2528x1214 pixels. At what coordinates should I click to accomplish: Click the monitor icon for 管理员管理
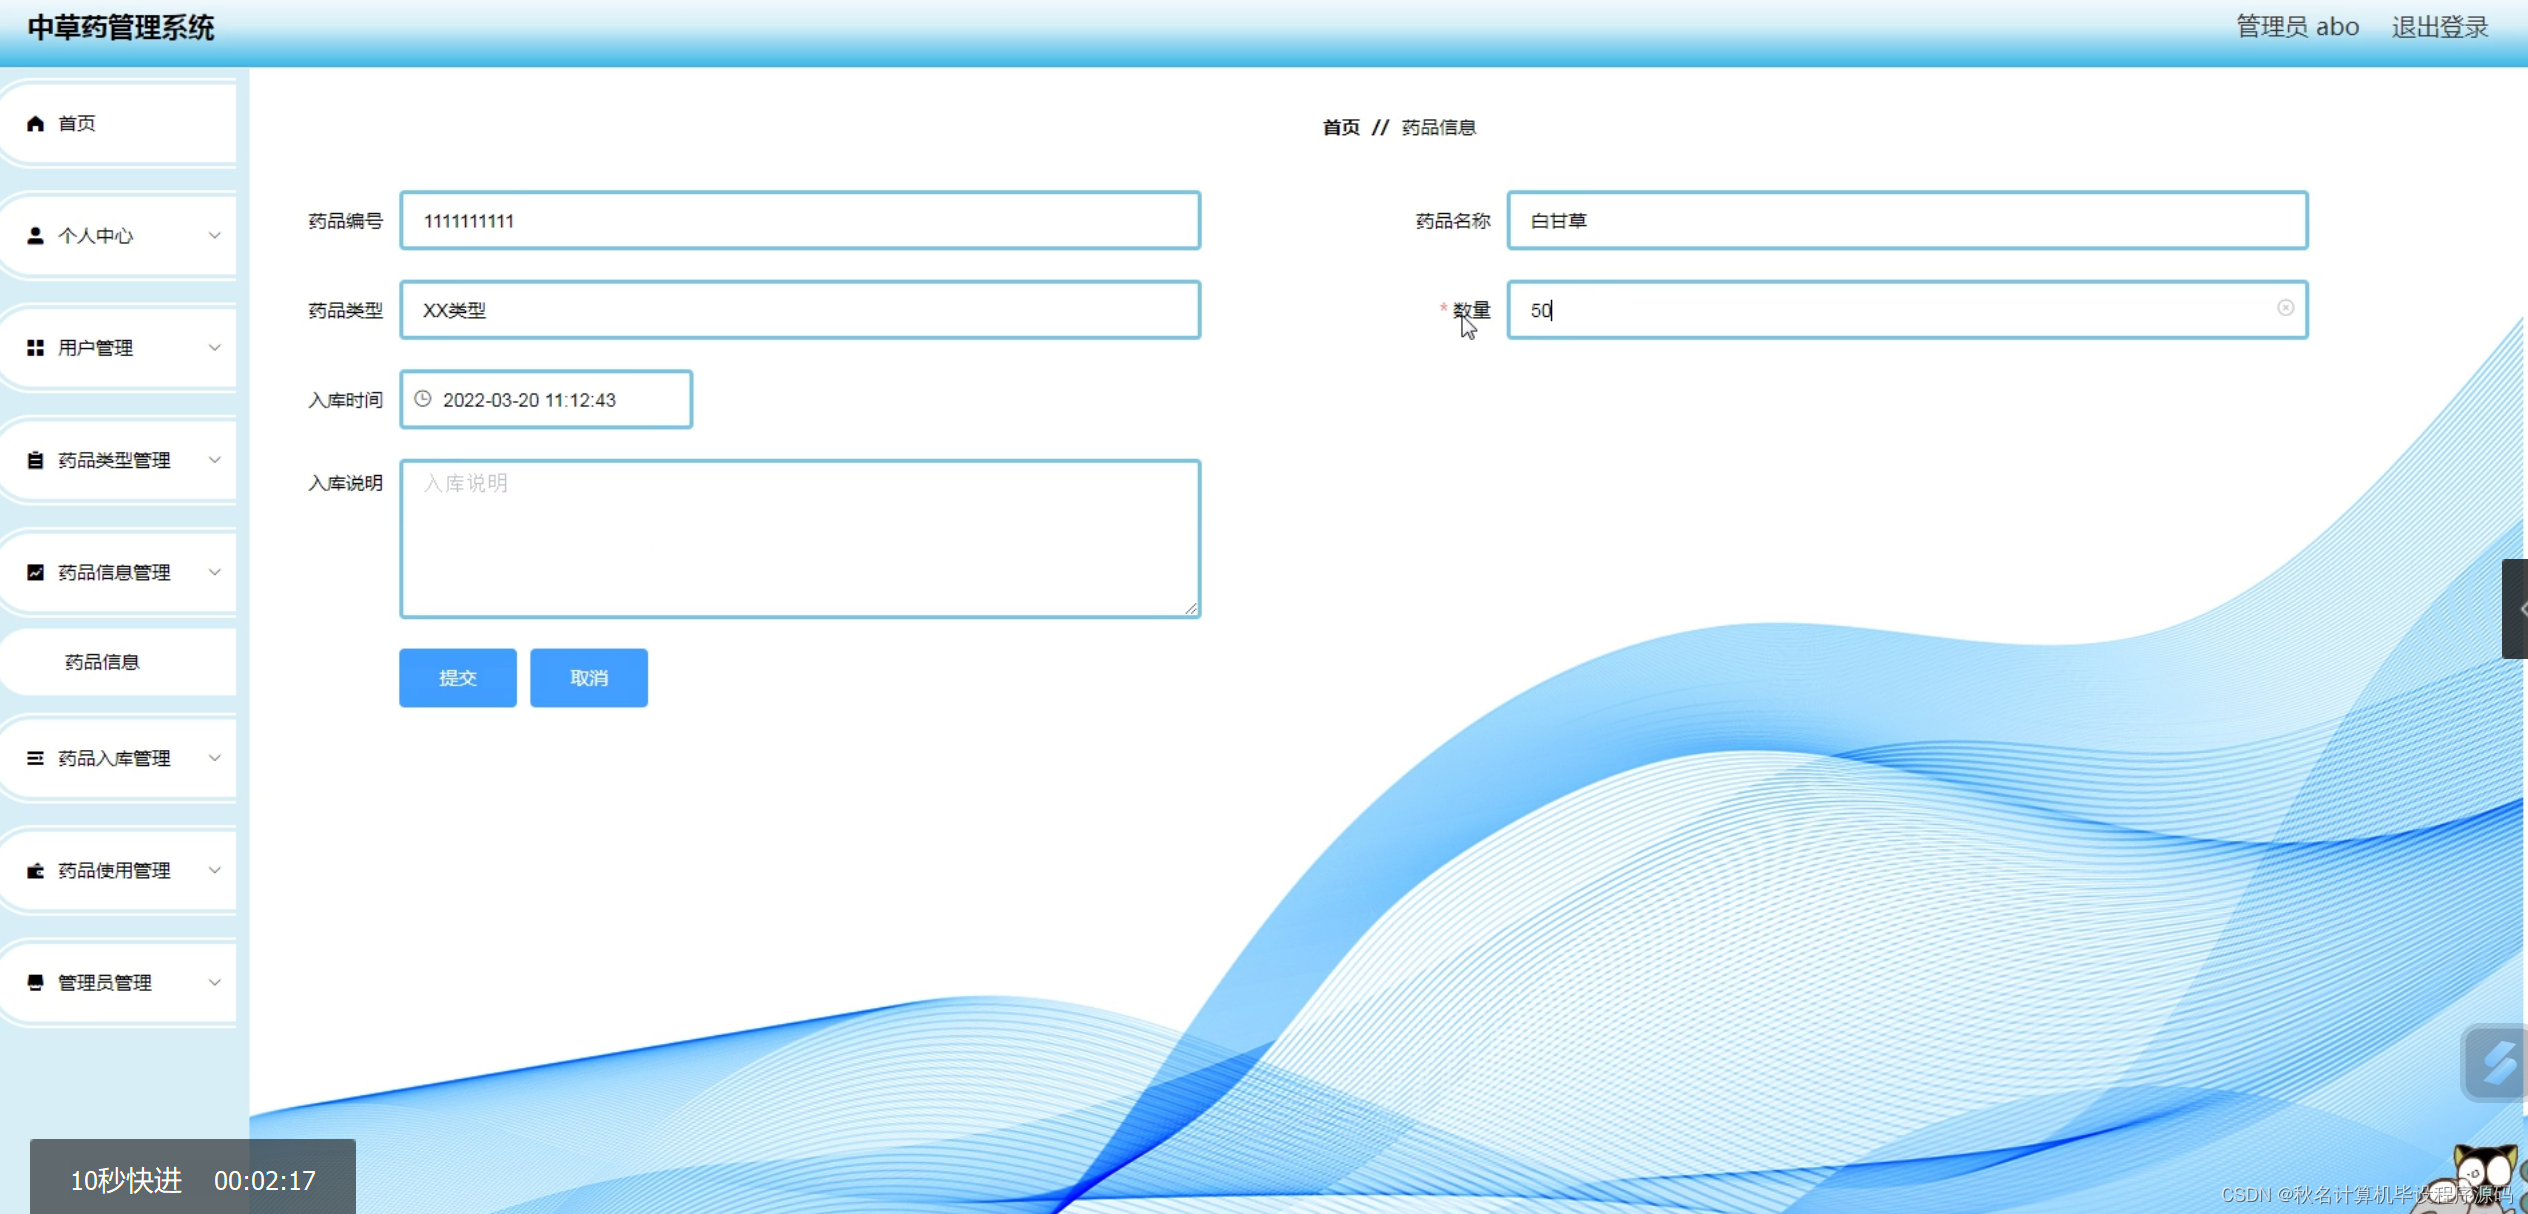35,982
